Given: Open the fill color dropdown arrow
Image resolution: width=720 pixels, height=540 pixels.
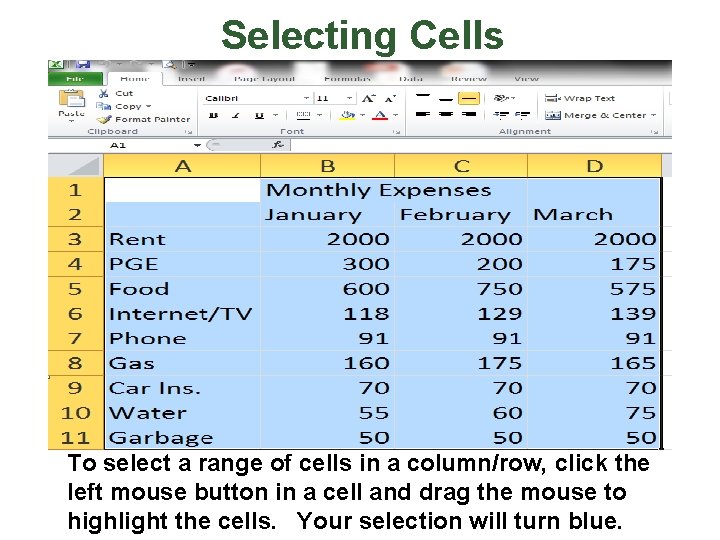Looking at the screenshot, I should point(362,115).
